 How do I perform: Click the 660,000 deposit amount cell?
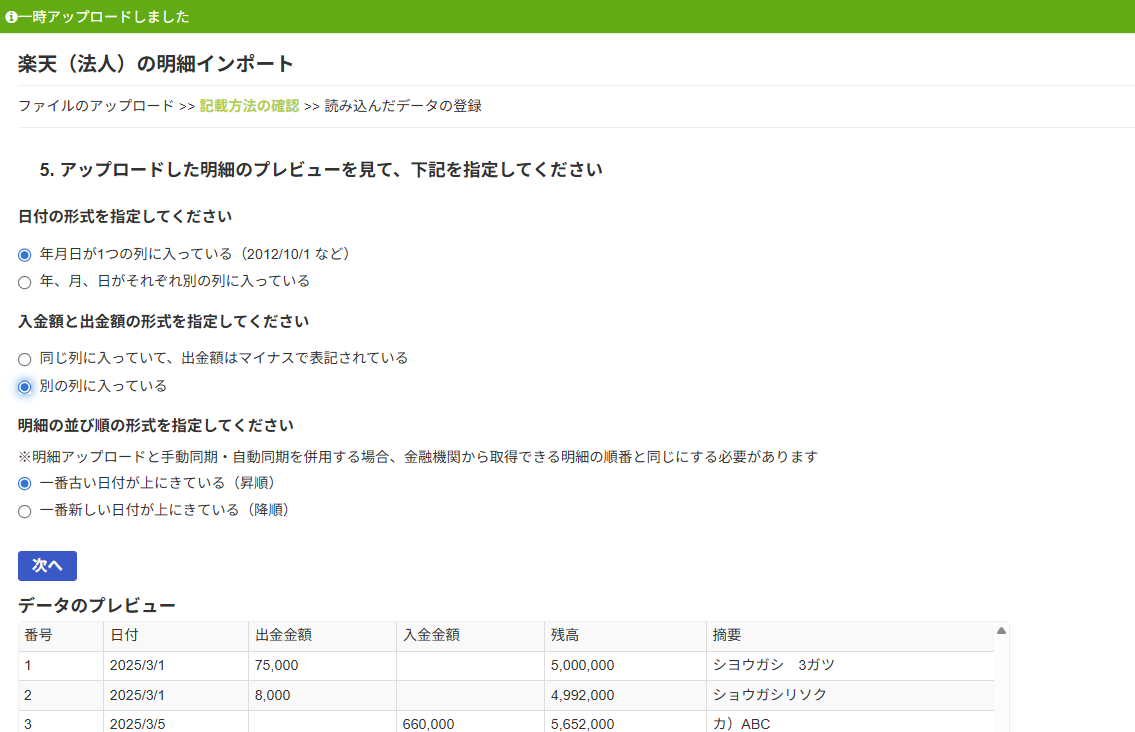(428, 724)
